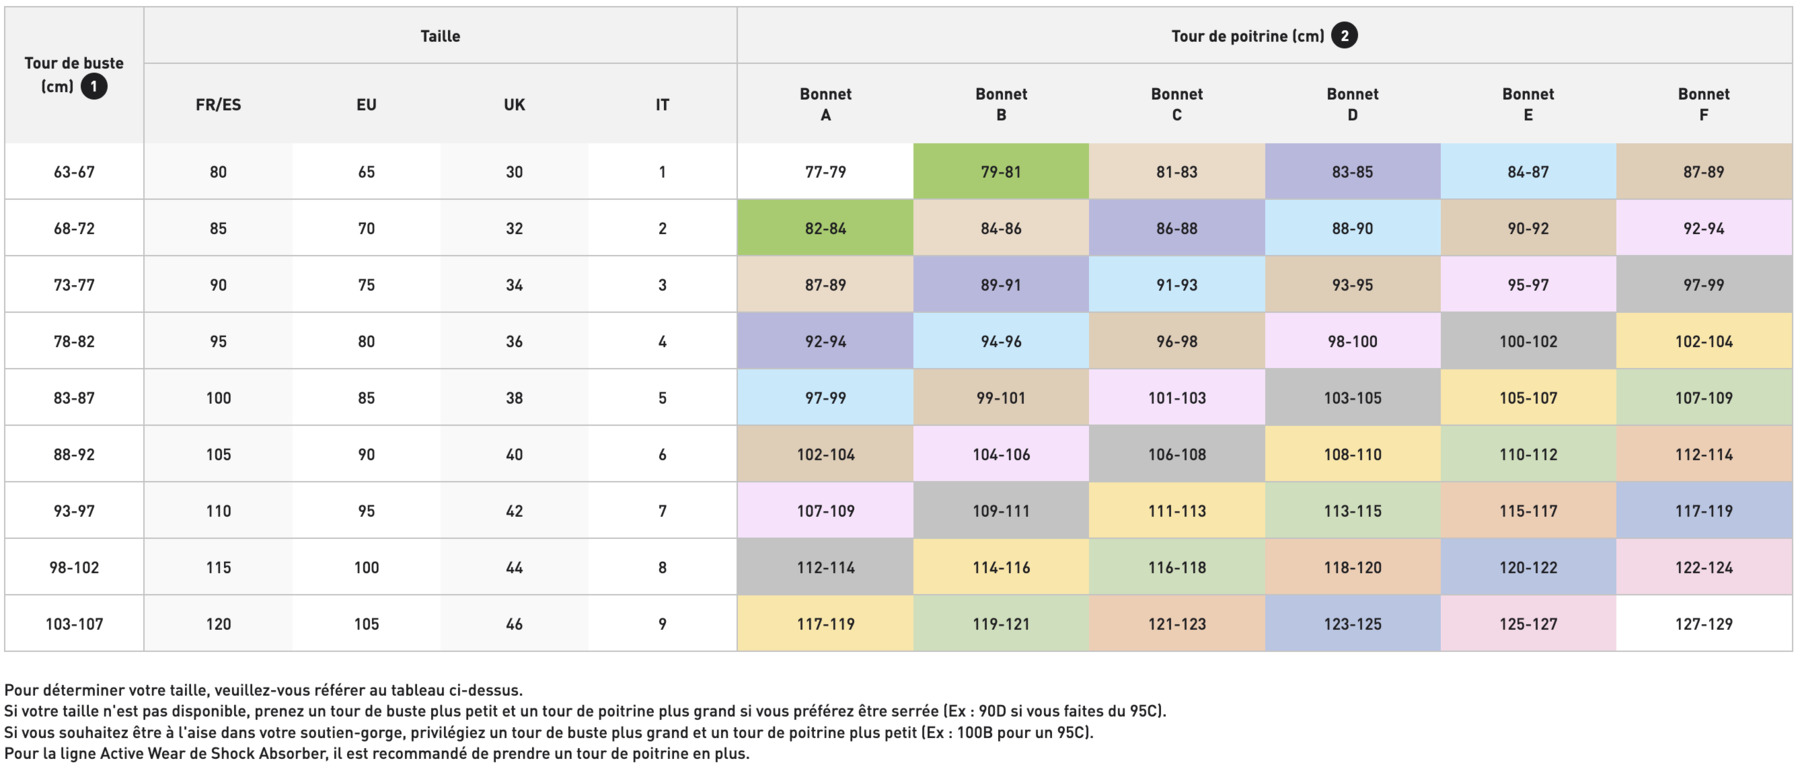Pick the green 79-81 cell
Image resolution: width=1800 pixels, height=771 pixels.
click(1001, 172)
